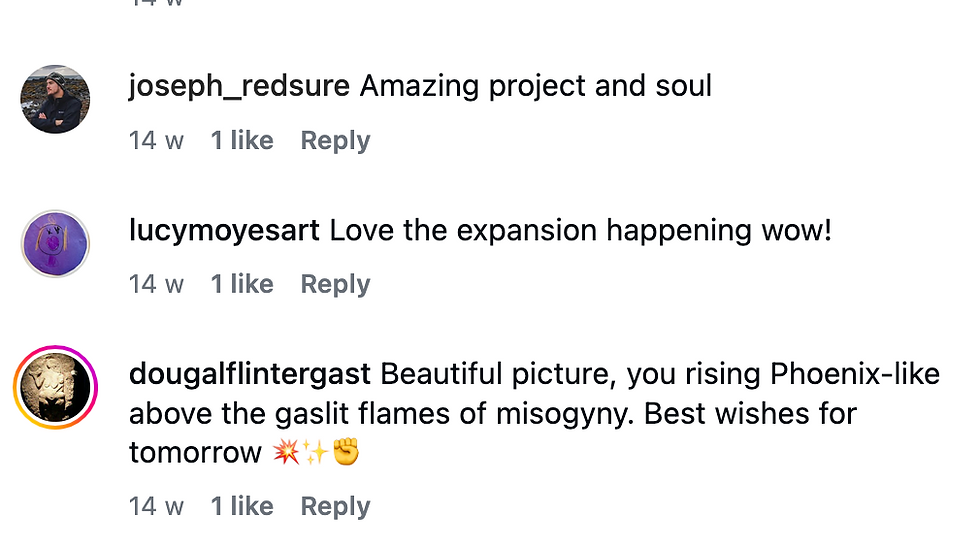Go to dougalflintergast's profile via username
The height and width of the screenshot is (539, 980).
[250, 375]
